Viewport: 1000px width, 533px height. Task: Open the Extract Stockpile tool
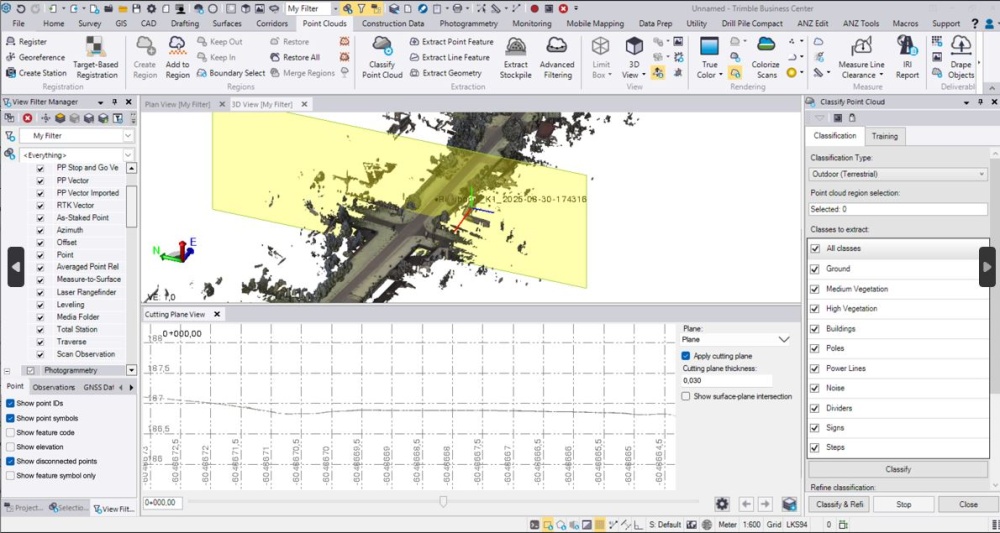[515, 47]
